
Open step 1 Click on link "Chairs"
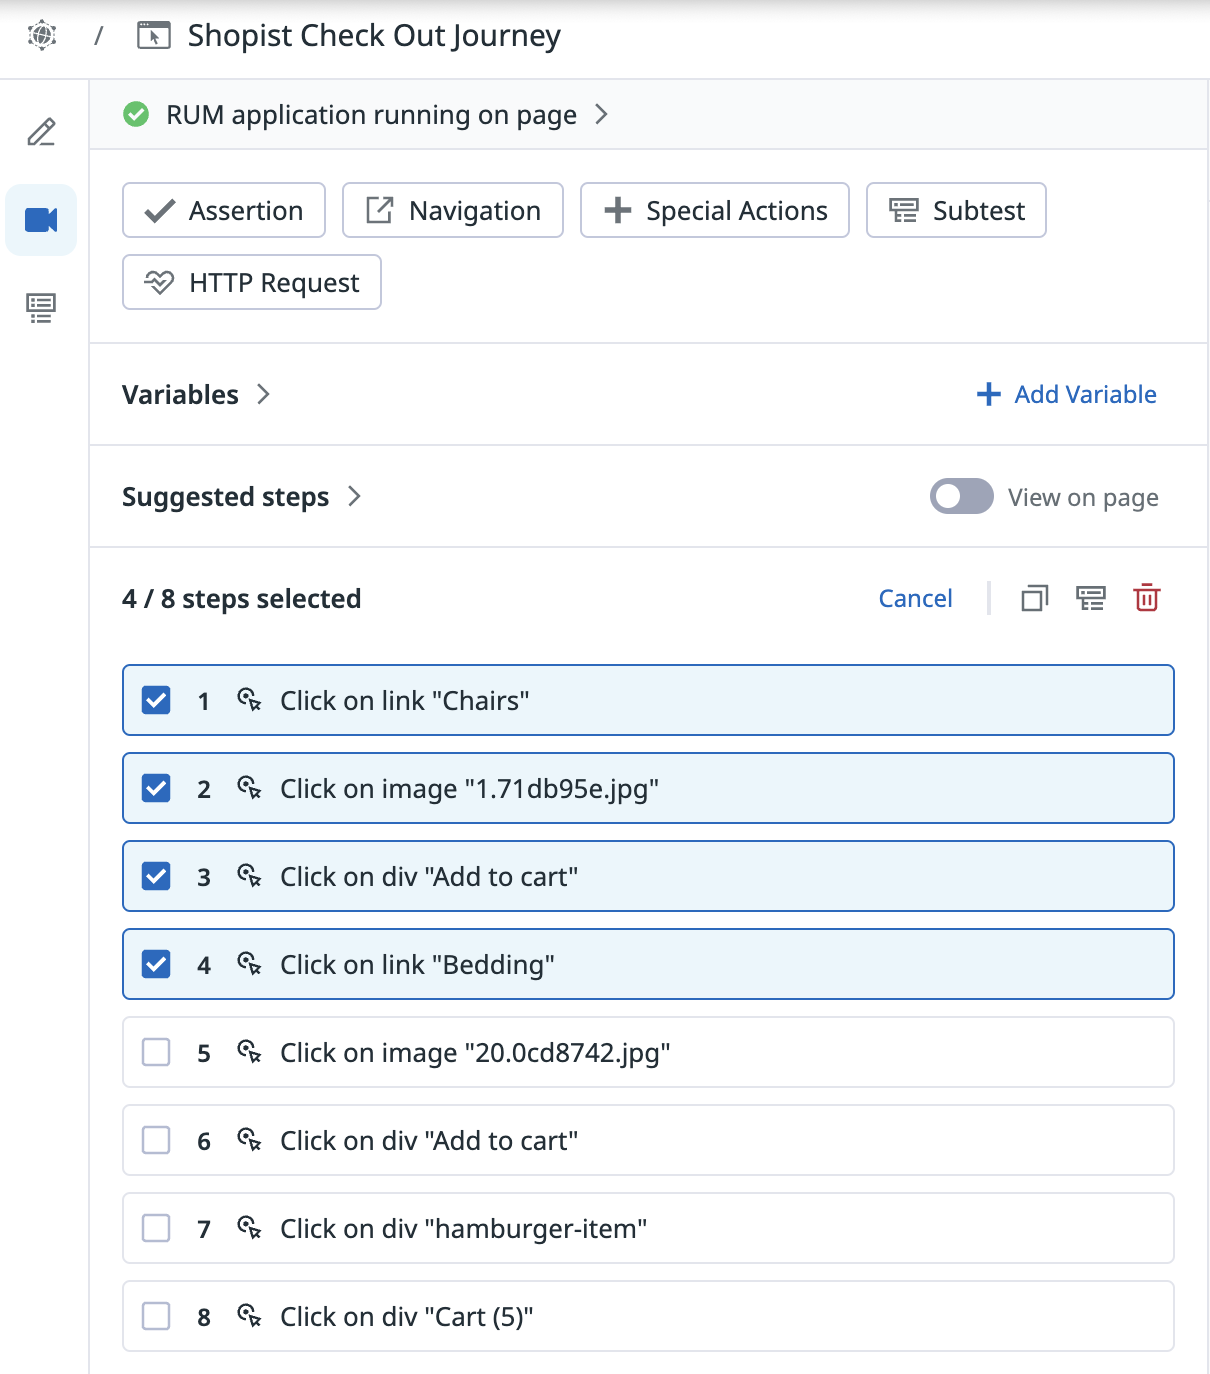(x=648, y=700)
